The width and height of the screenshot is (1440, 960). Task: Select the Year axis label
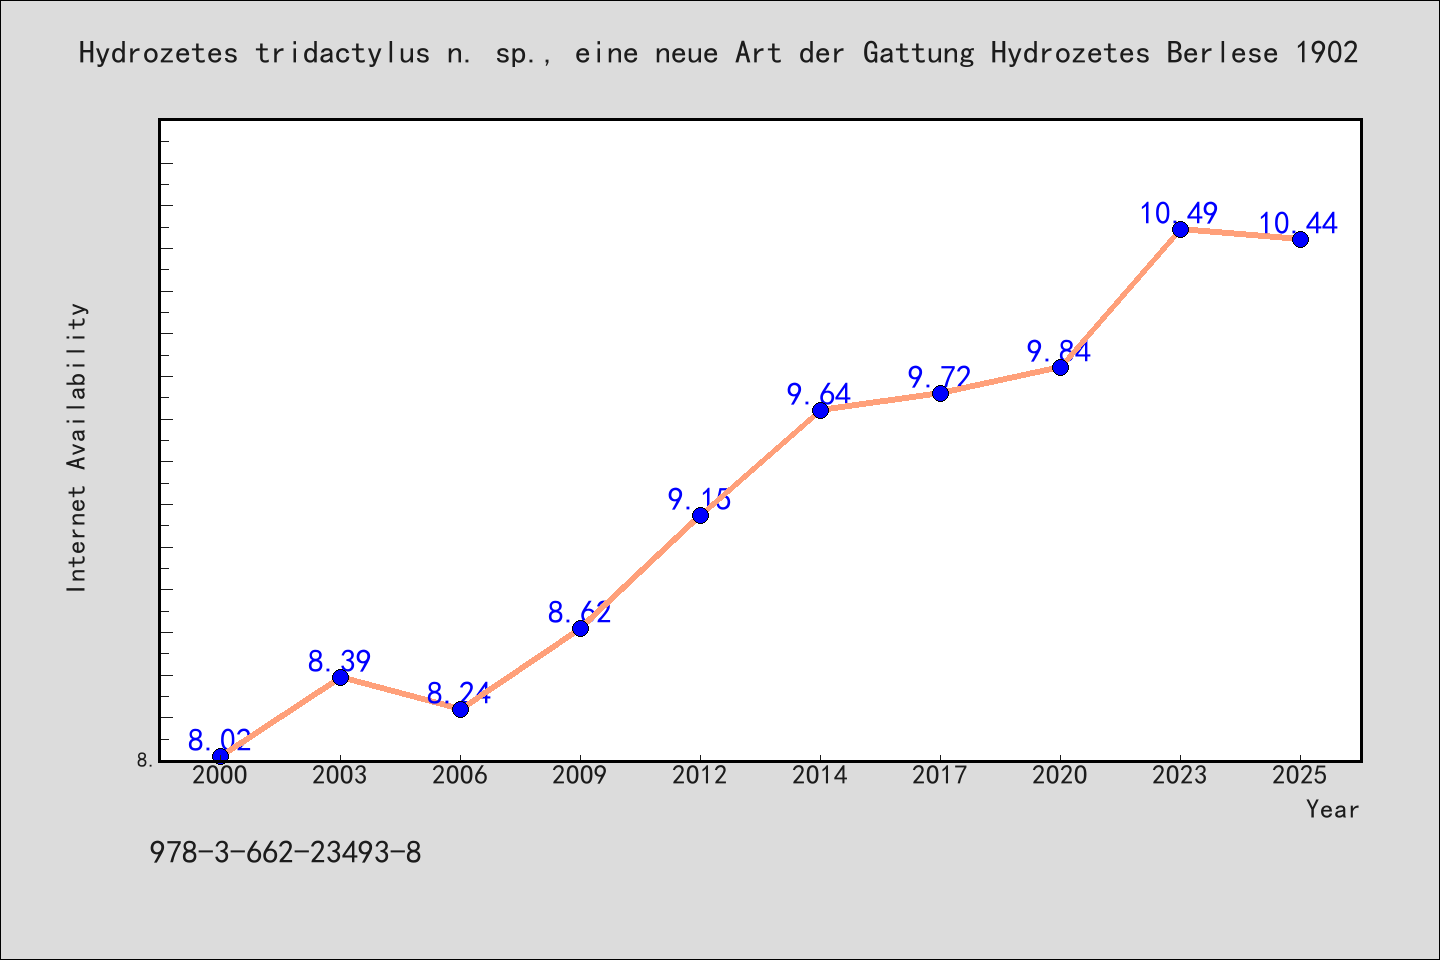(1333, 809)
